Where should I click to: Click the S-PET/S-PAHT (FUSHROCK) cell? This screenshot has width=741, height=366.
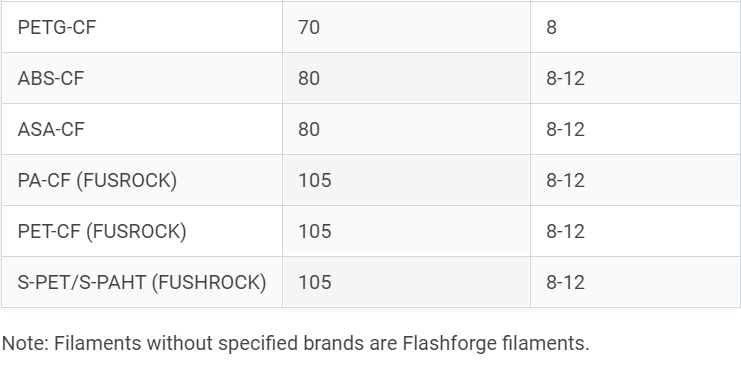click(x=142, y=282)
